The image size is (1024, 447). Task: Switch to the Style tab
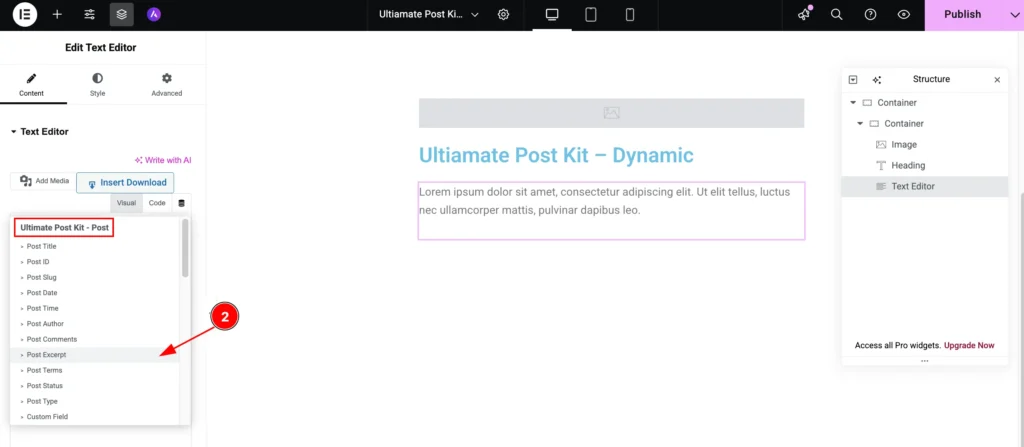point(97,84)
